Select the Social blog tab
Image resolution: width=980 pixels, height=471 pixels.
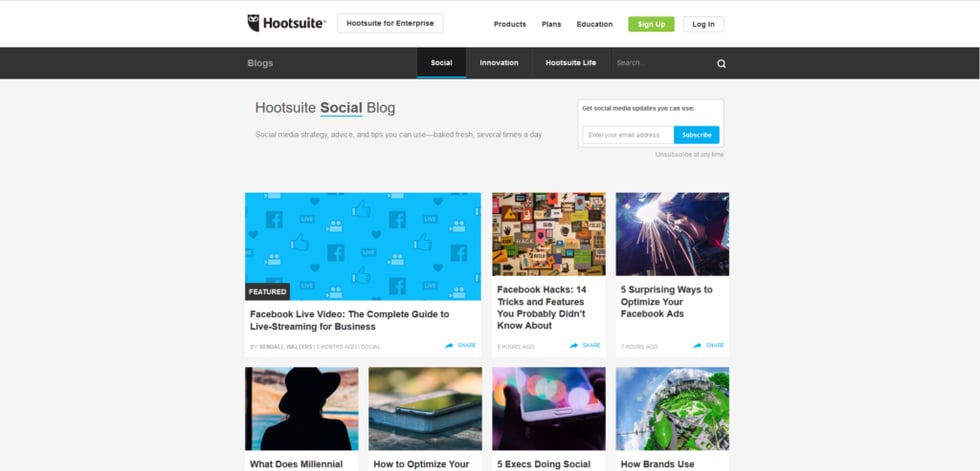pyautogui.click(x=441, y=63)
